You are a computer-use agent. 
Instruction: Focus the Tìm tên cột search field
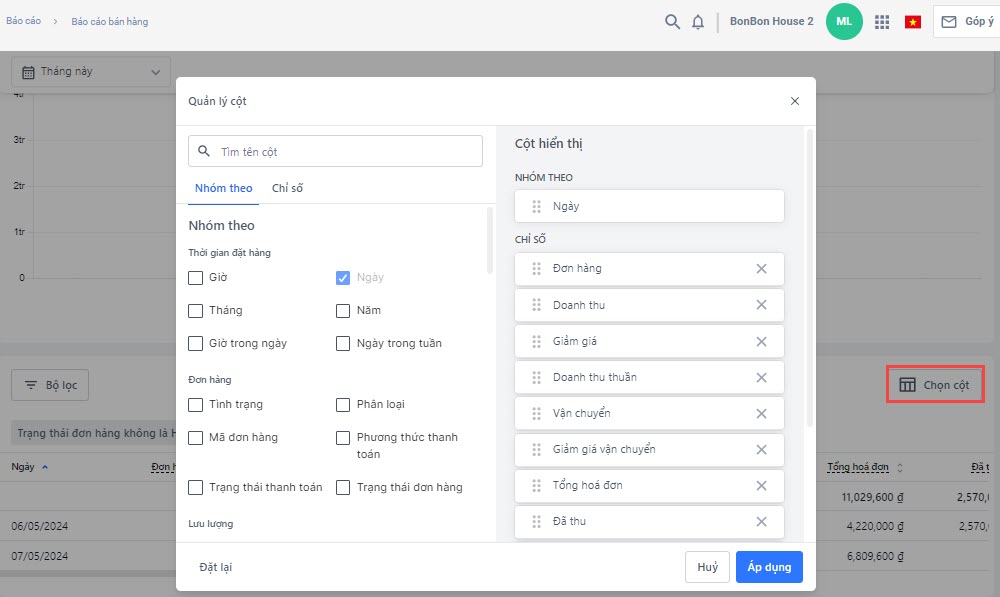coord(345,152)
